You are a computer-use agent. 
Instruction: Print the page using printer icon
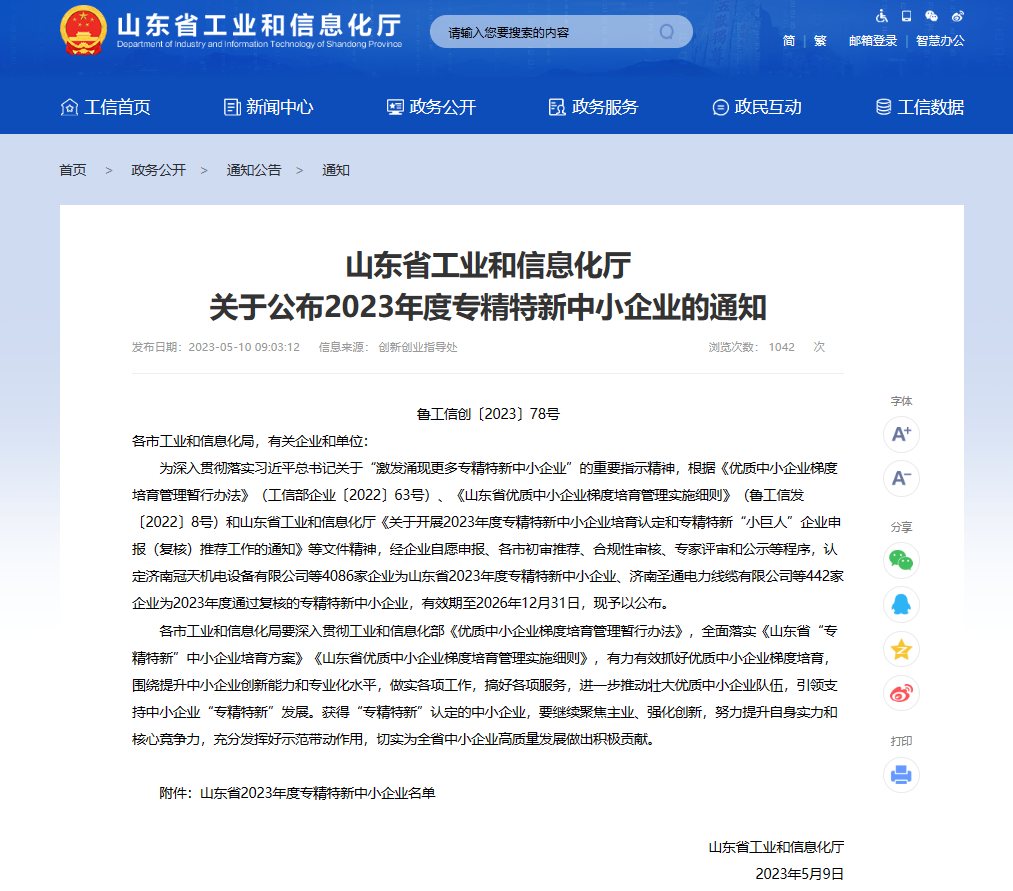coord(901,774)
